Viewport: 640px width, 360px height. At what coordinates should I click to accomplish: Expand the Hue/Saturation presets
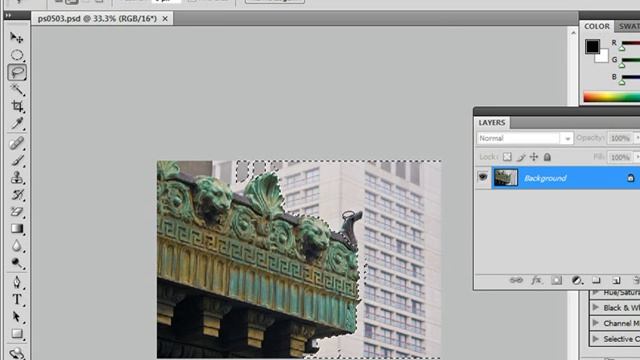pos(596,292)
